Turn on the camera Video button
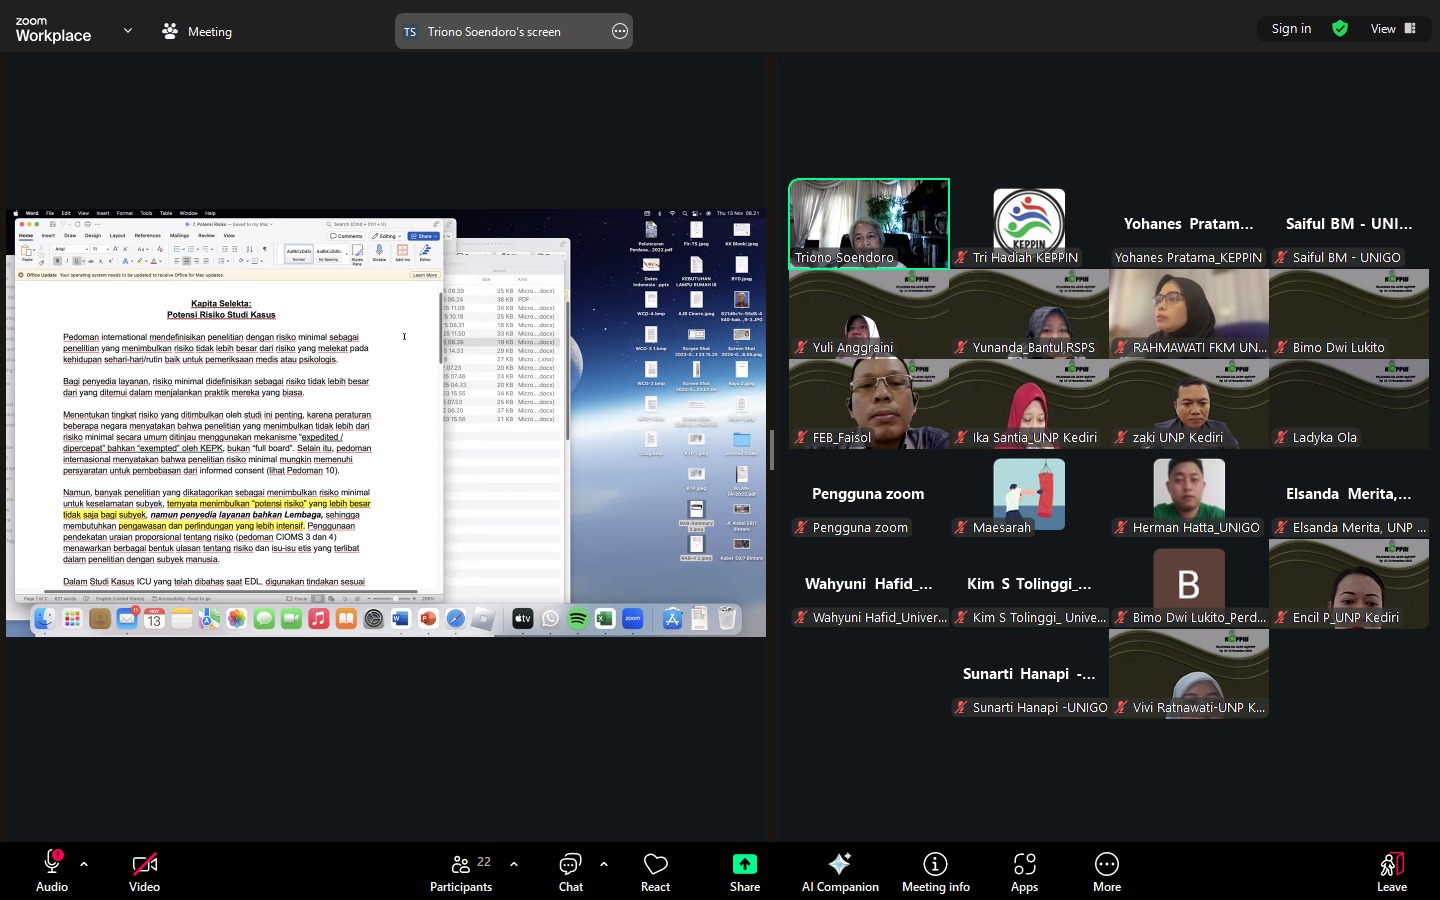The height and width of the screenshot is (900, 1440). 144,871
